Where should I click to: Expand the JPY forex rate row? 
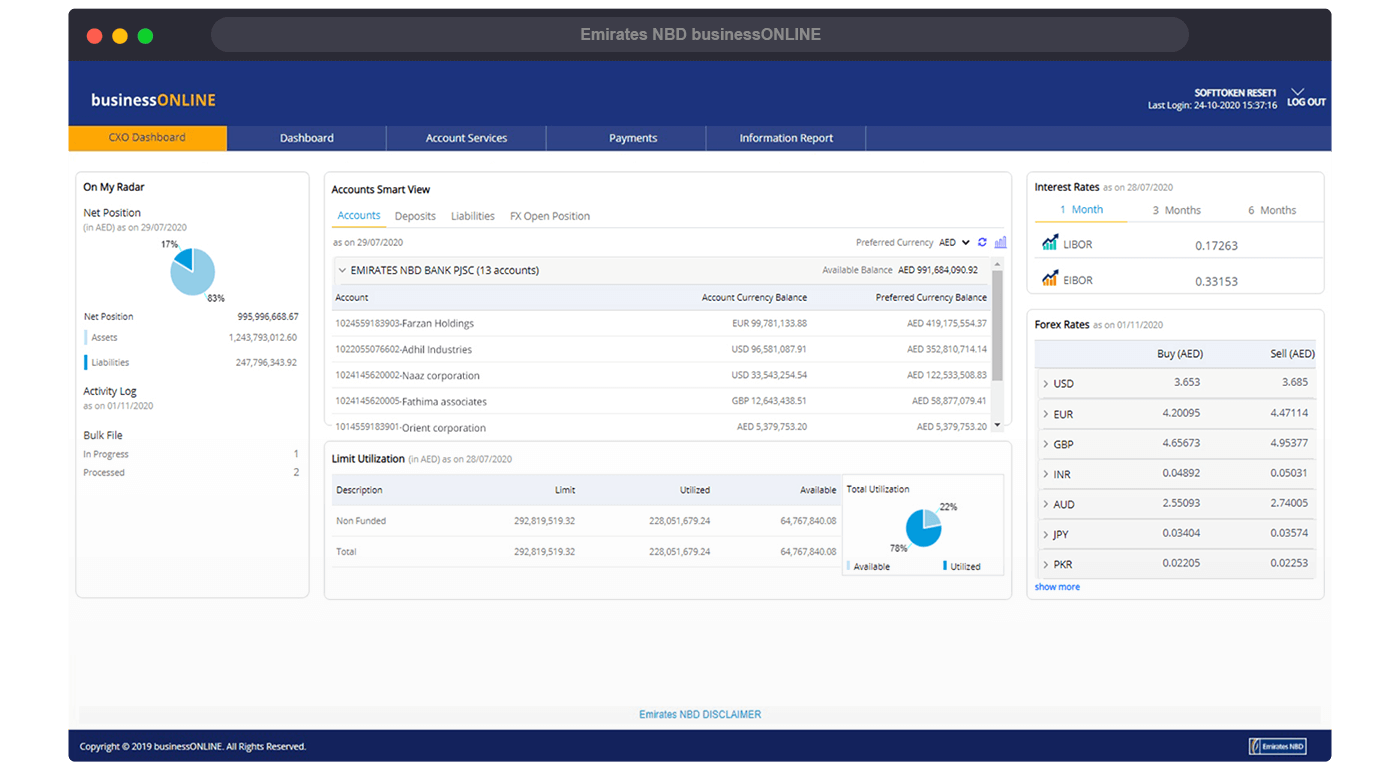tap(1045, 535)
